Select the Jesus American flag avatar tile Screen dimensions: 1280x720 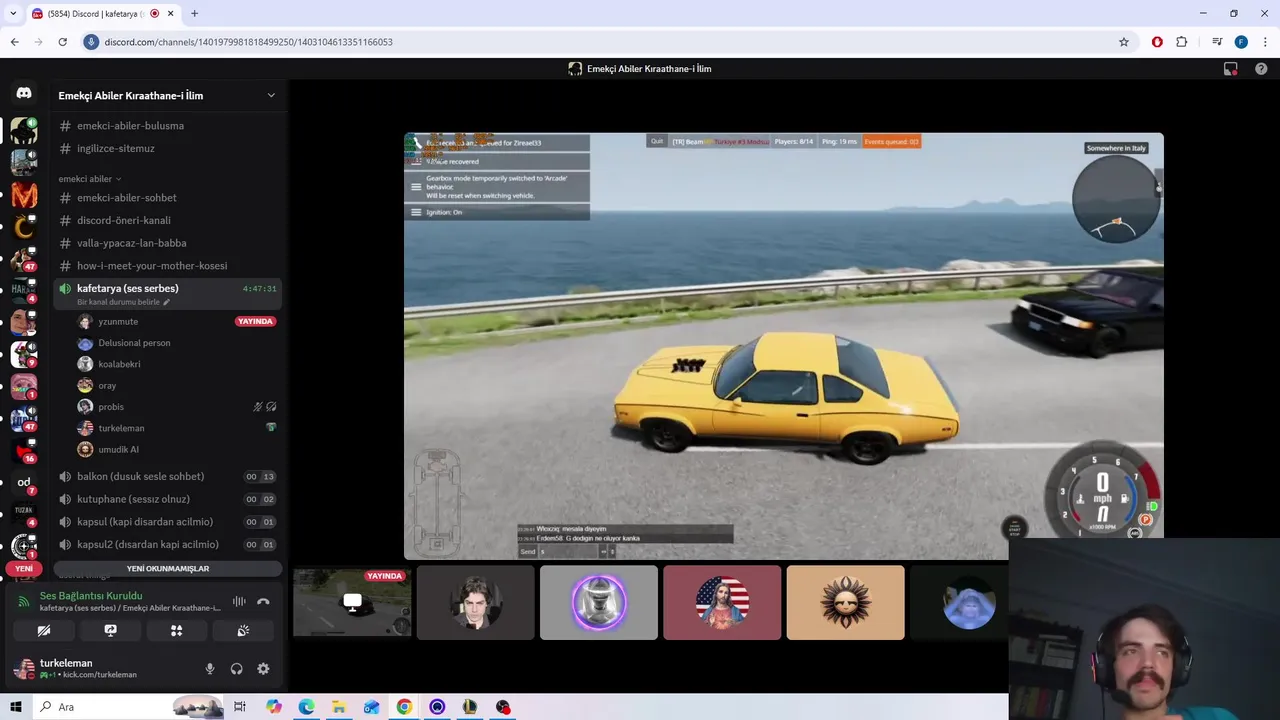722,603
